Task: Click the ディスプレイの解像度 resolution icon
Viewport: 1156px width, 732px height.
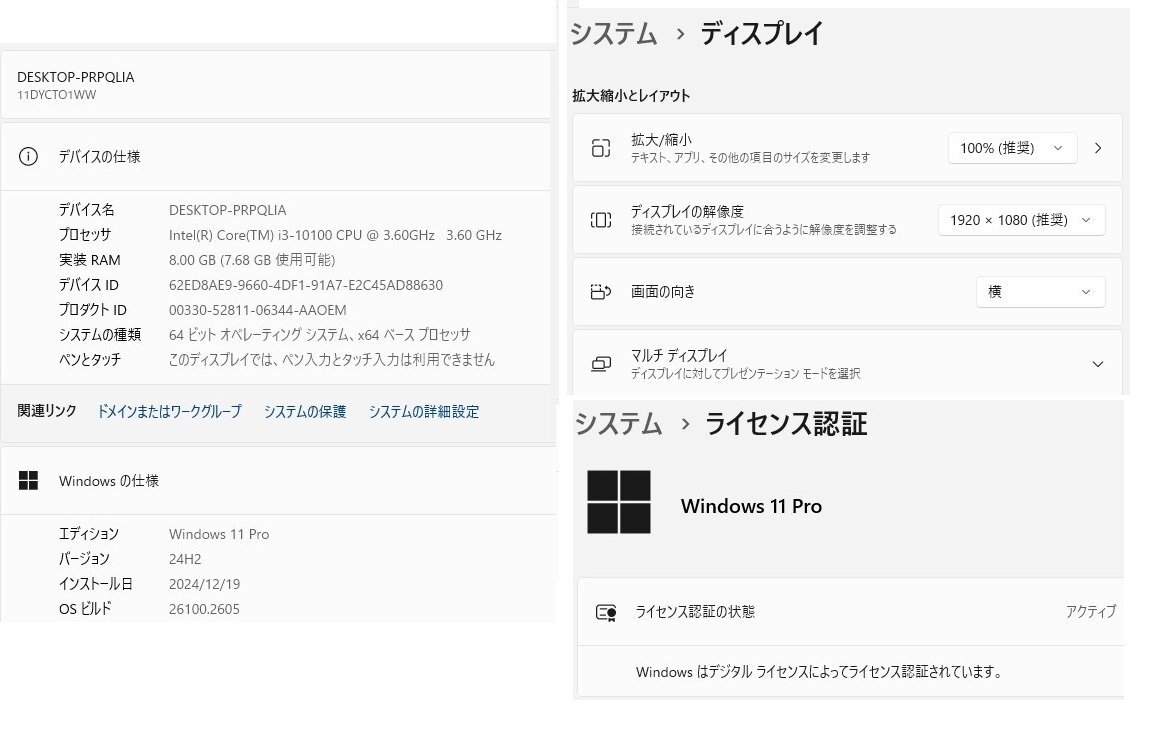Action: [601, 219]
